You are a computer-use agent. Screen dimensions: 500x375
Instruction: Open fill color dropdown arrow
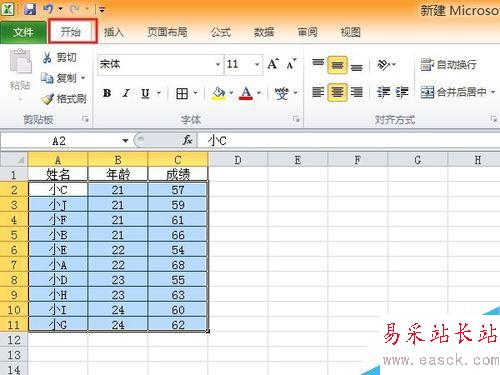point(231,93)
